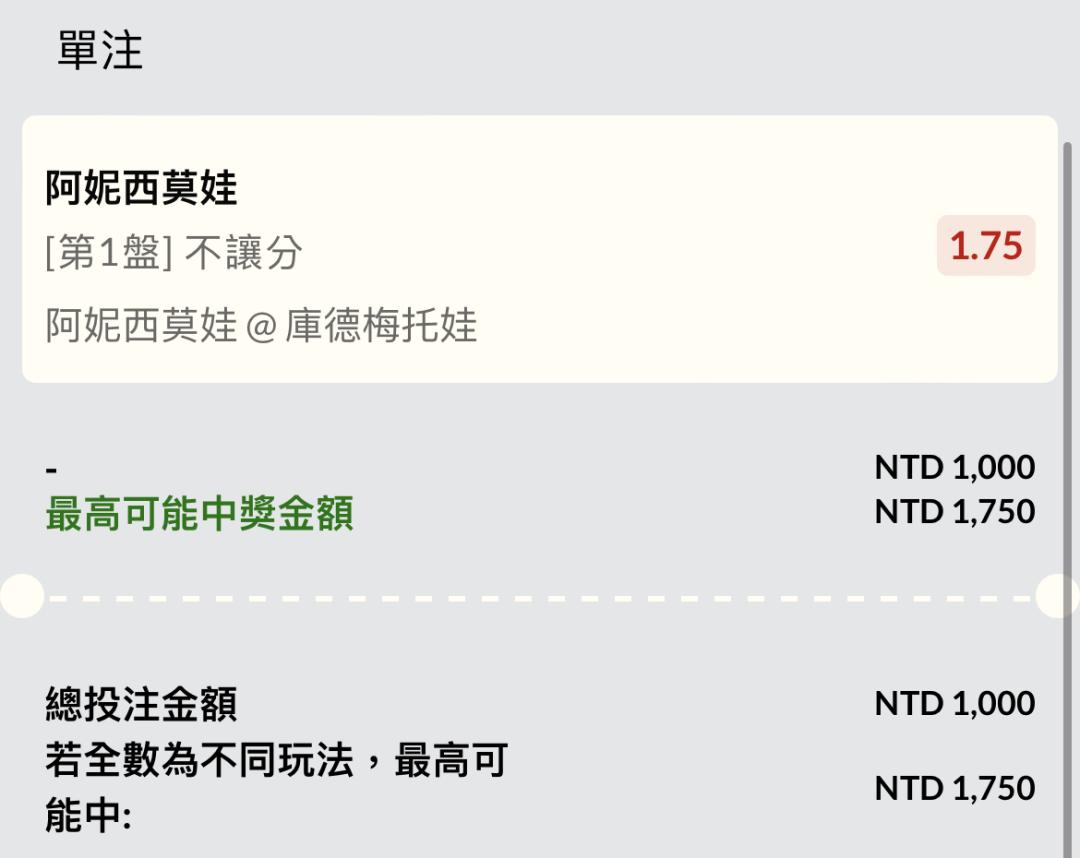The image size is (1080, 858).
Task: Click the 能中: text line
Action: point(88,816)
